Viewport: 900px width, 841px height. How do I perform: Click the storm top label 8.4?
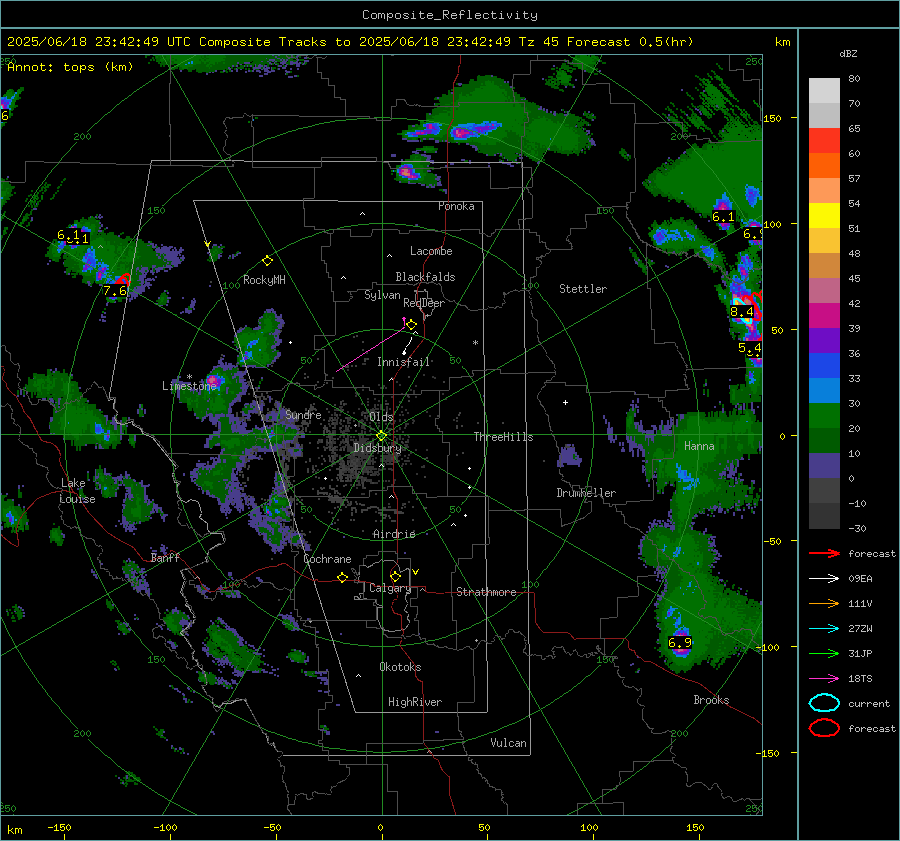coord(742,312)
